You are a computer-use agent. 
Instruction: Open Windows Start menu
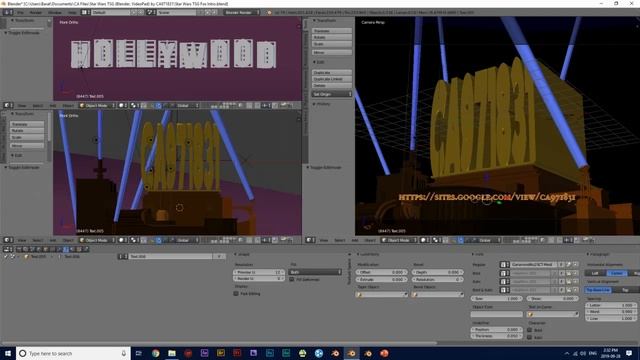(8, 353)
